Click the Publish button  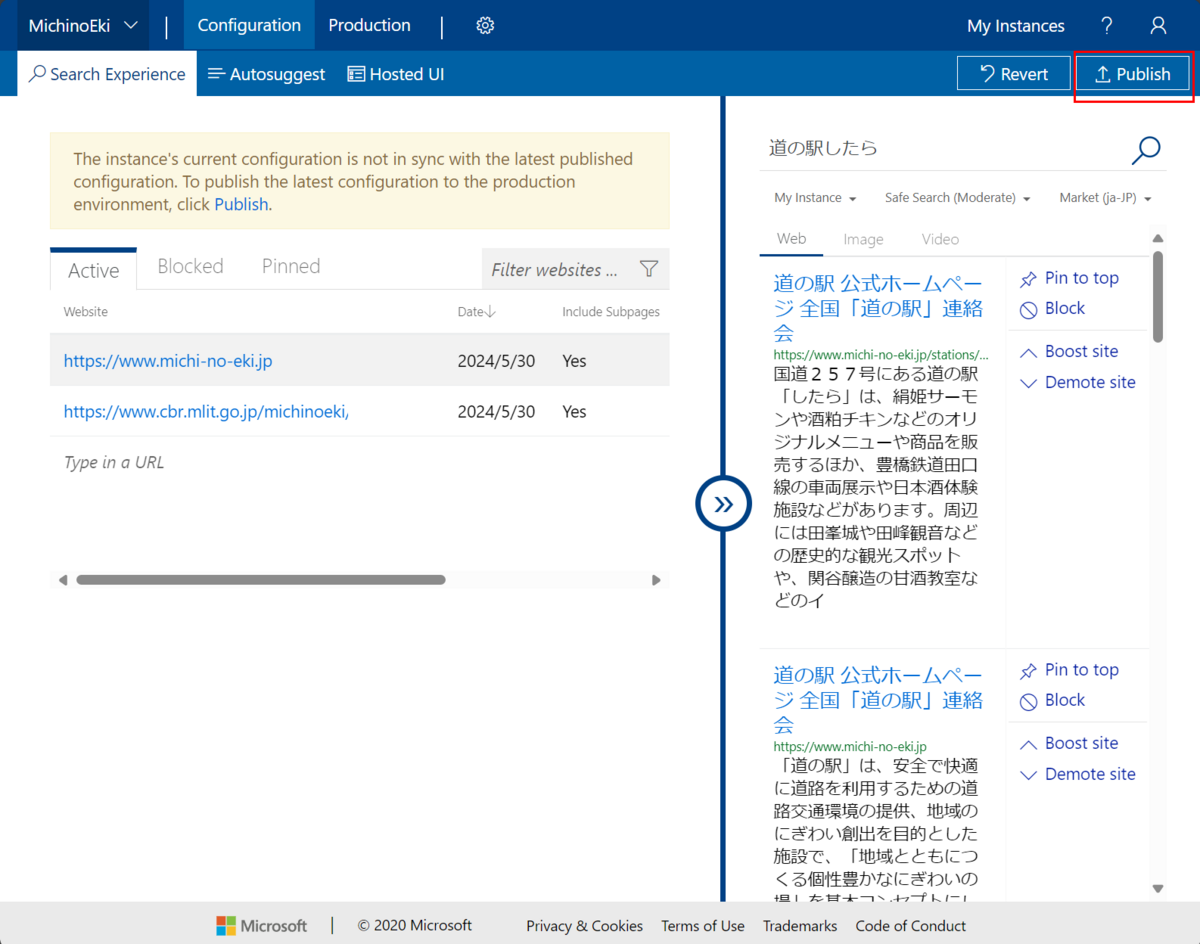pos(1133,74)
